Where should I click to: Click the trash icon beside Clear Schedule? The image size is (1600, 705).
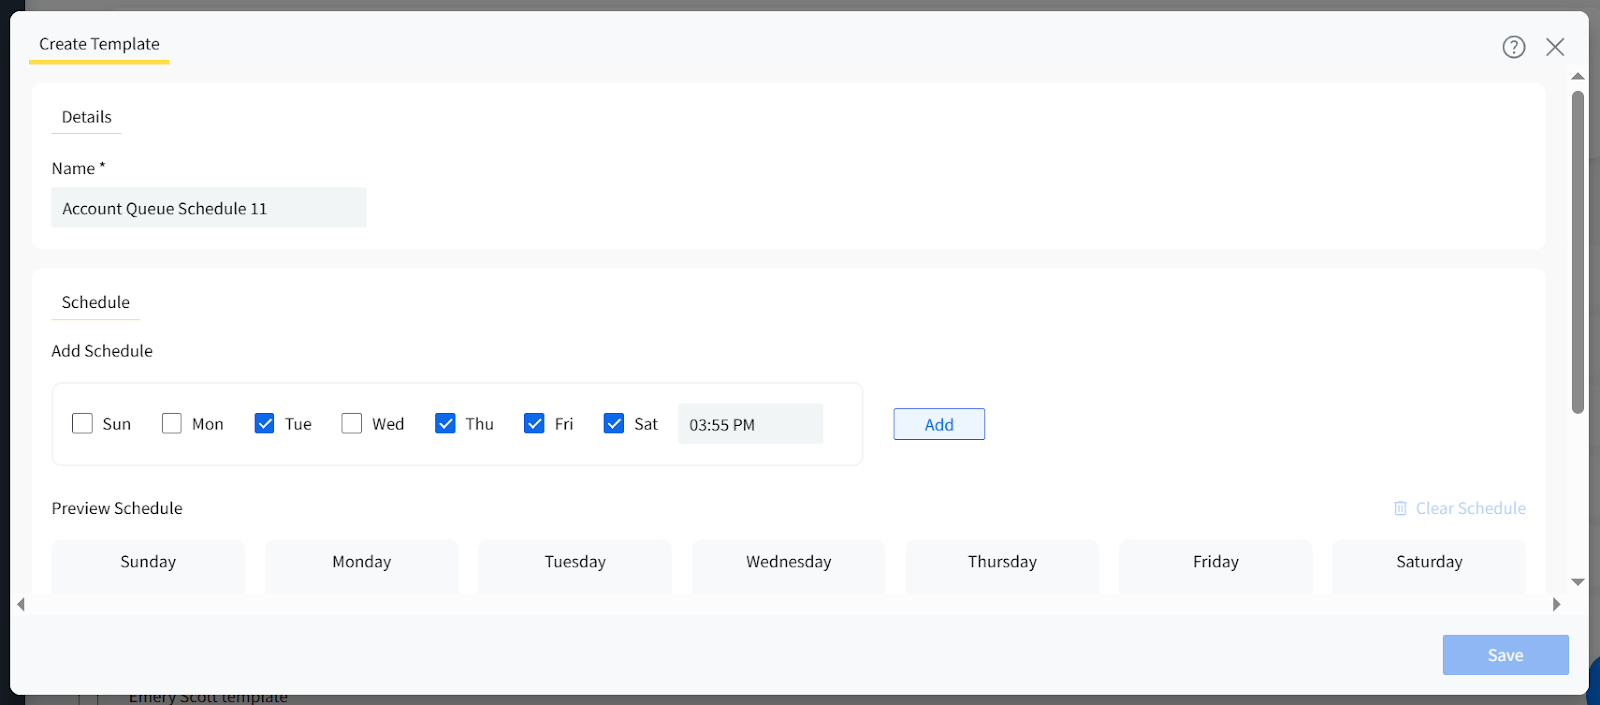1400,508
